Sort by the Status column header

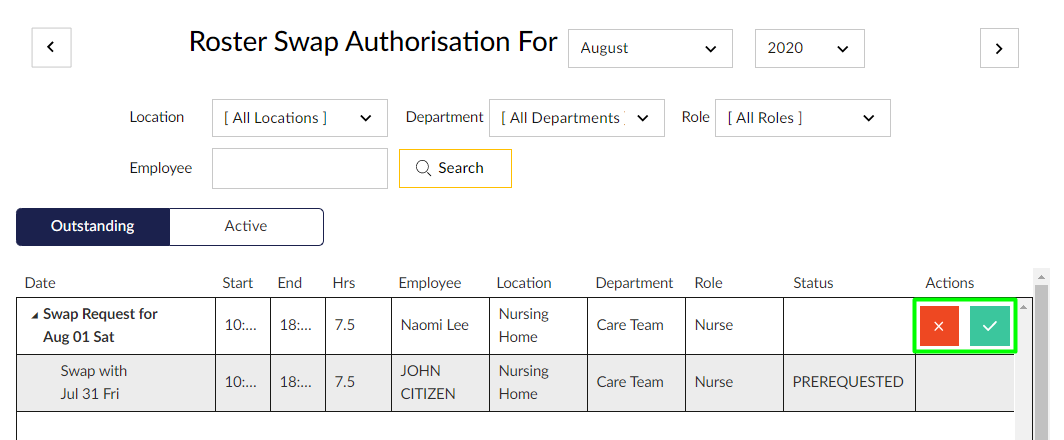tap(813, 283)
